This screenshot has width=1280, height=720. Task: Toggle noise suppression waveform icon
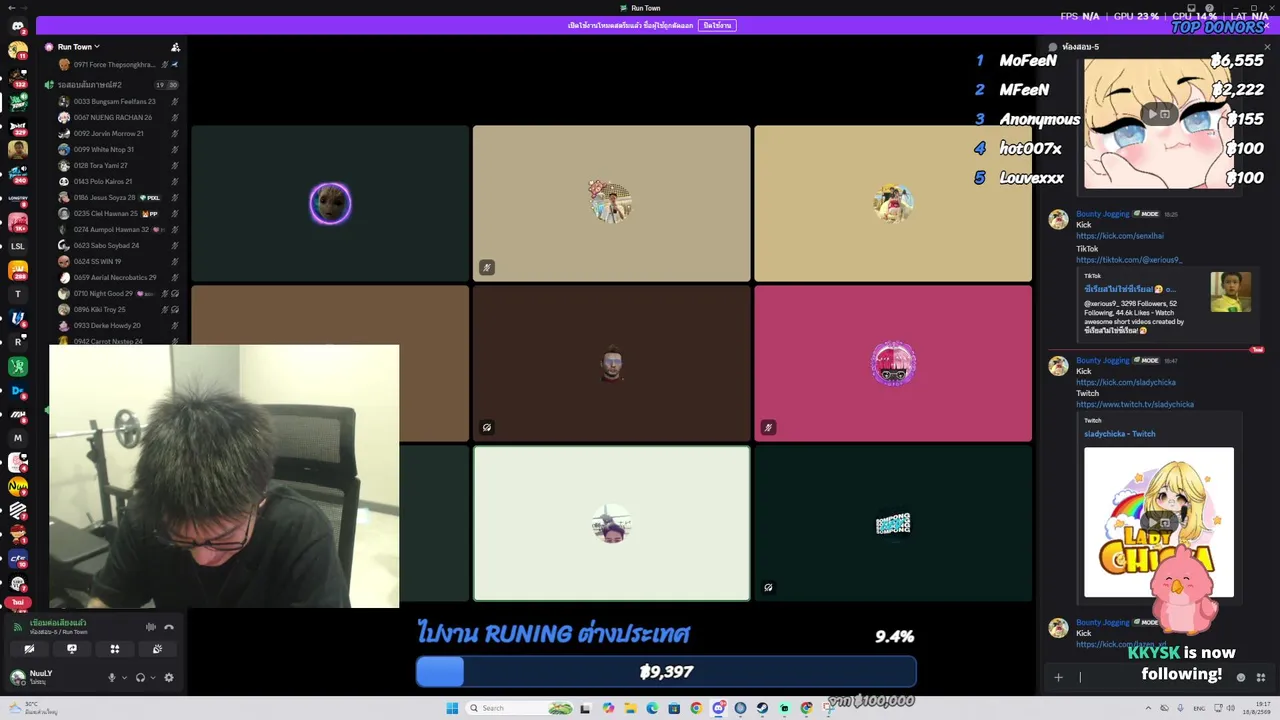(151, 627)
